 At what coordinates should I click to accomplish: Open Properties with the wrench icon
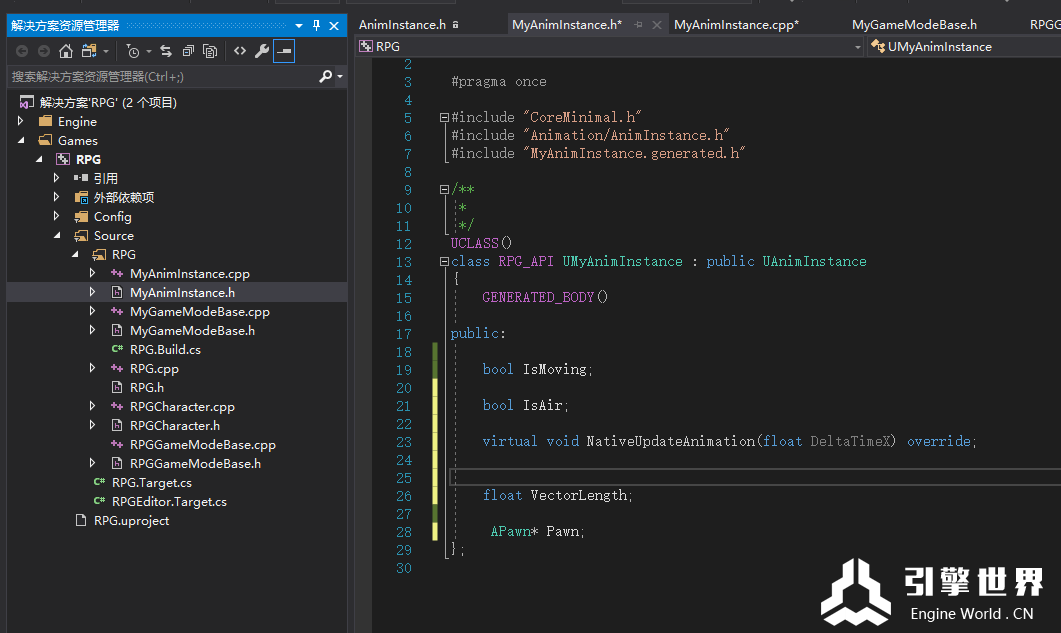(x=262, y=51)
